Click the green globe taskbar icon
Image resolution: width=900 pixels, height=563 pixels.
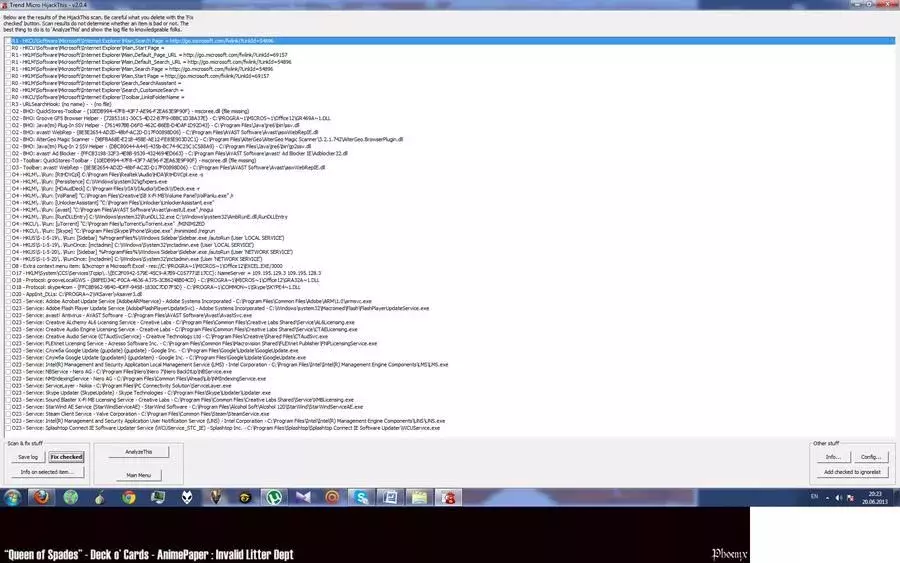click(x=71, y=497)
